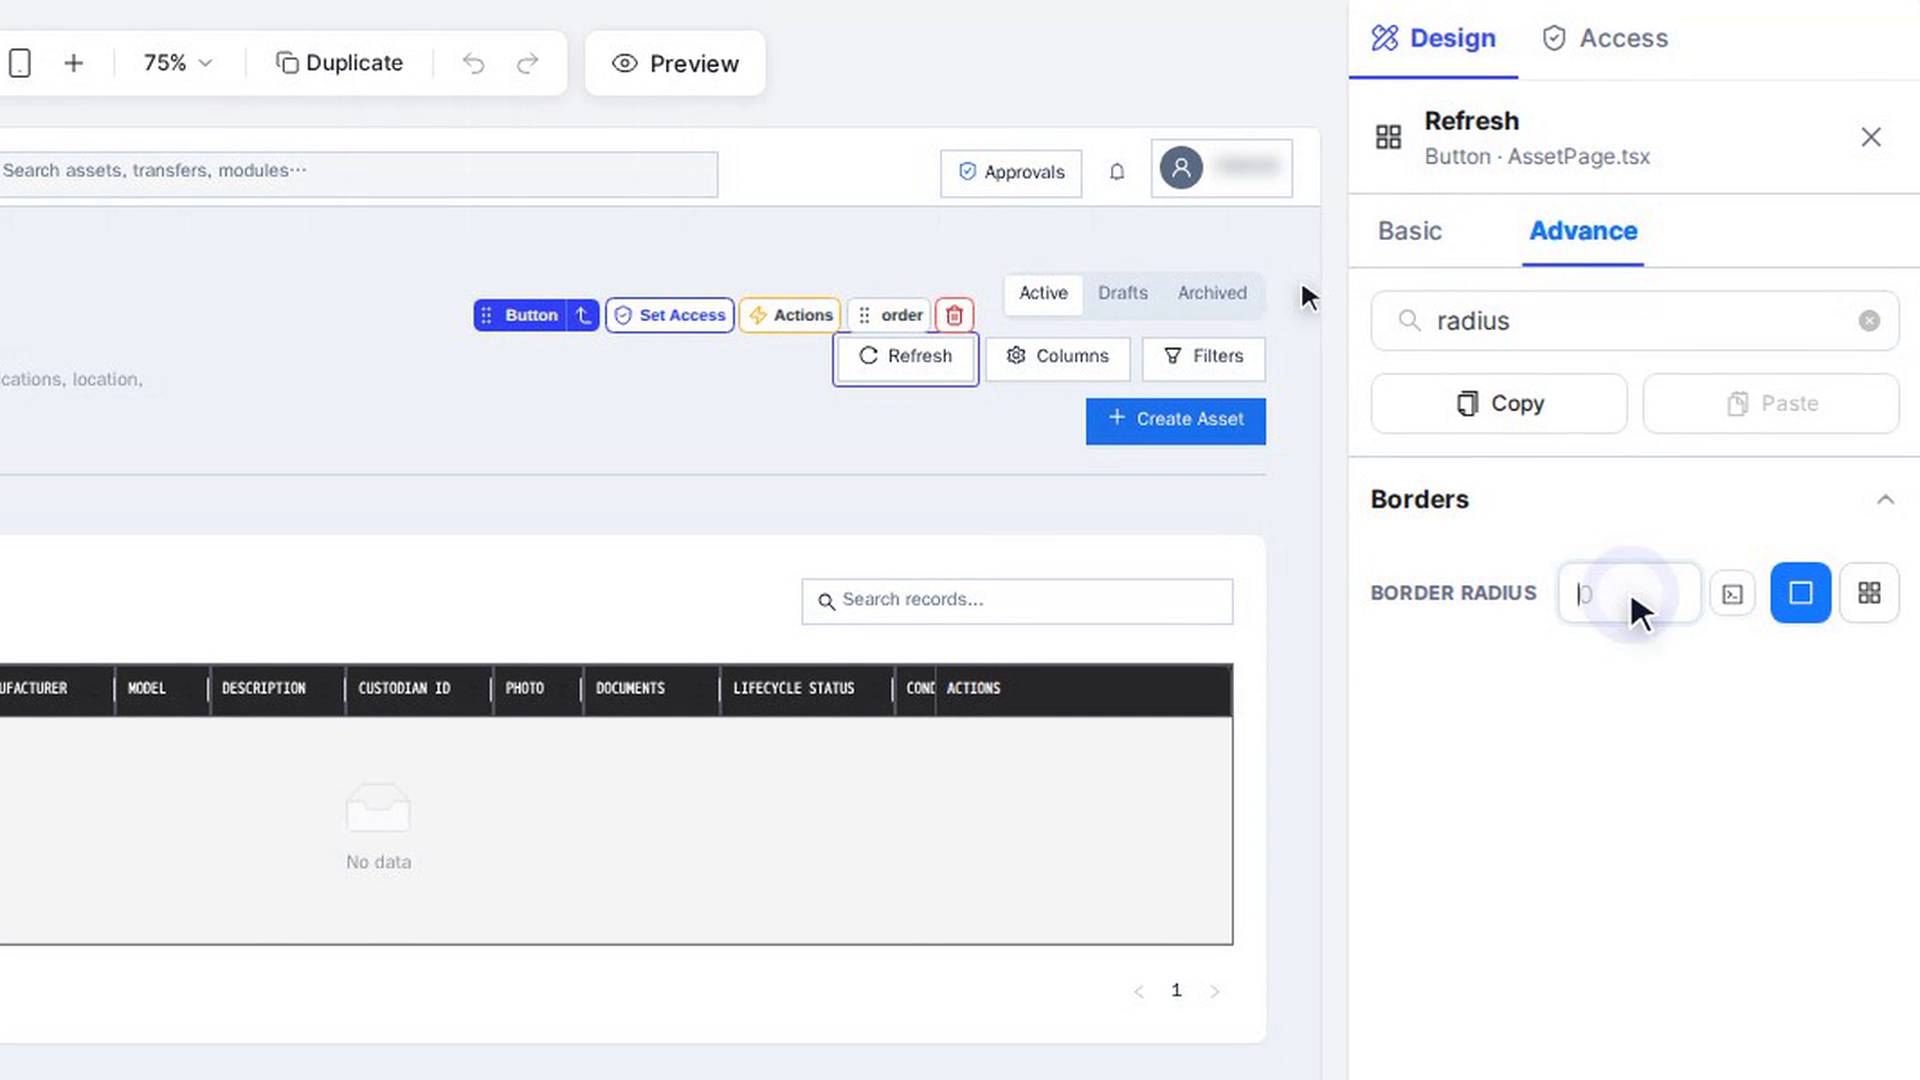Click the mobile device view icon
The width and height of the screenshot is (1920, 1080).
point(20,63)
